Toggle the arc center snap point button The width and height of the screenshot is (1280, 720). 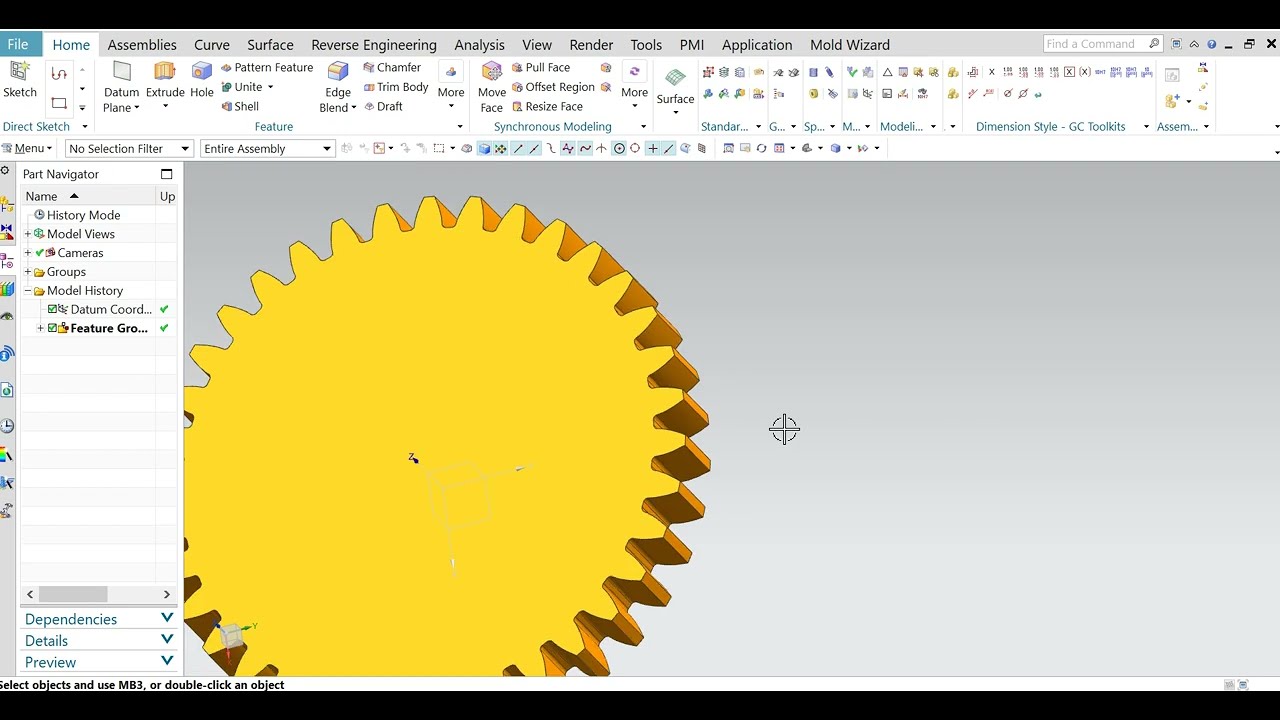coord(619,149)
